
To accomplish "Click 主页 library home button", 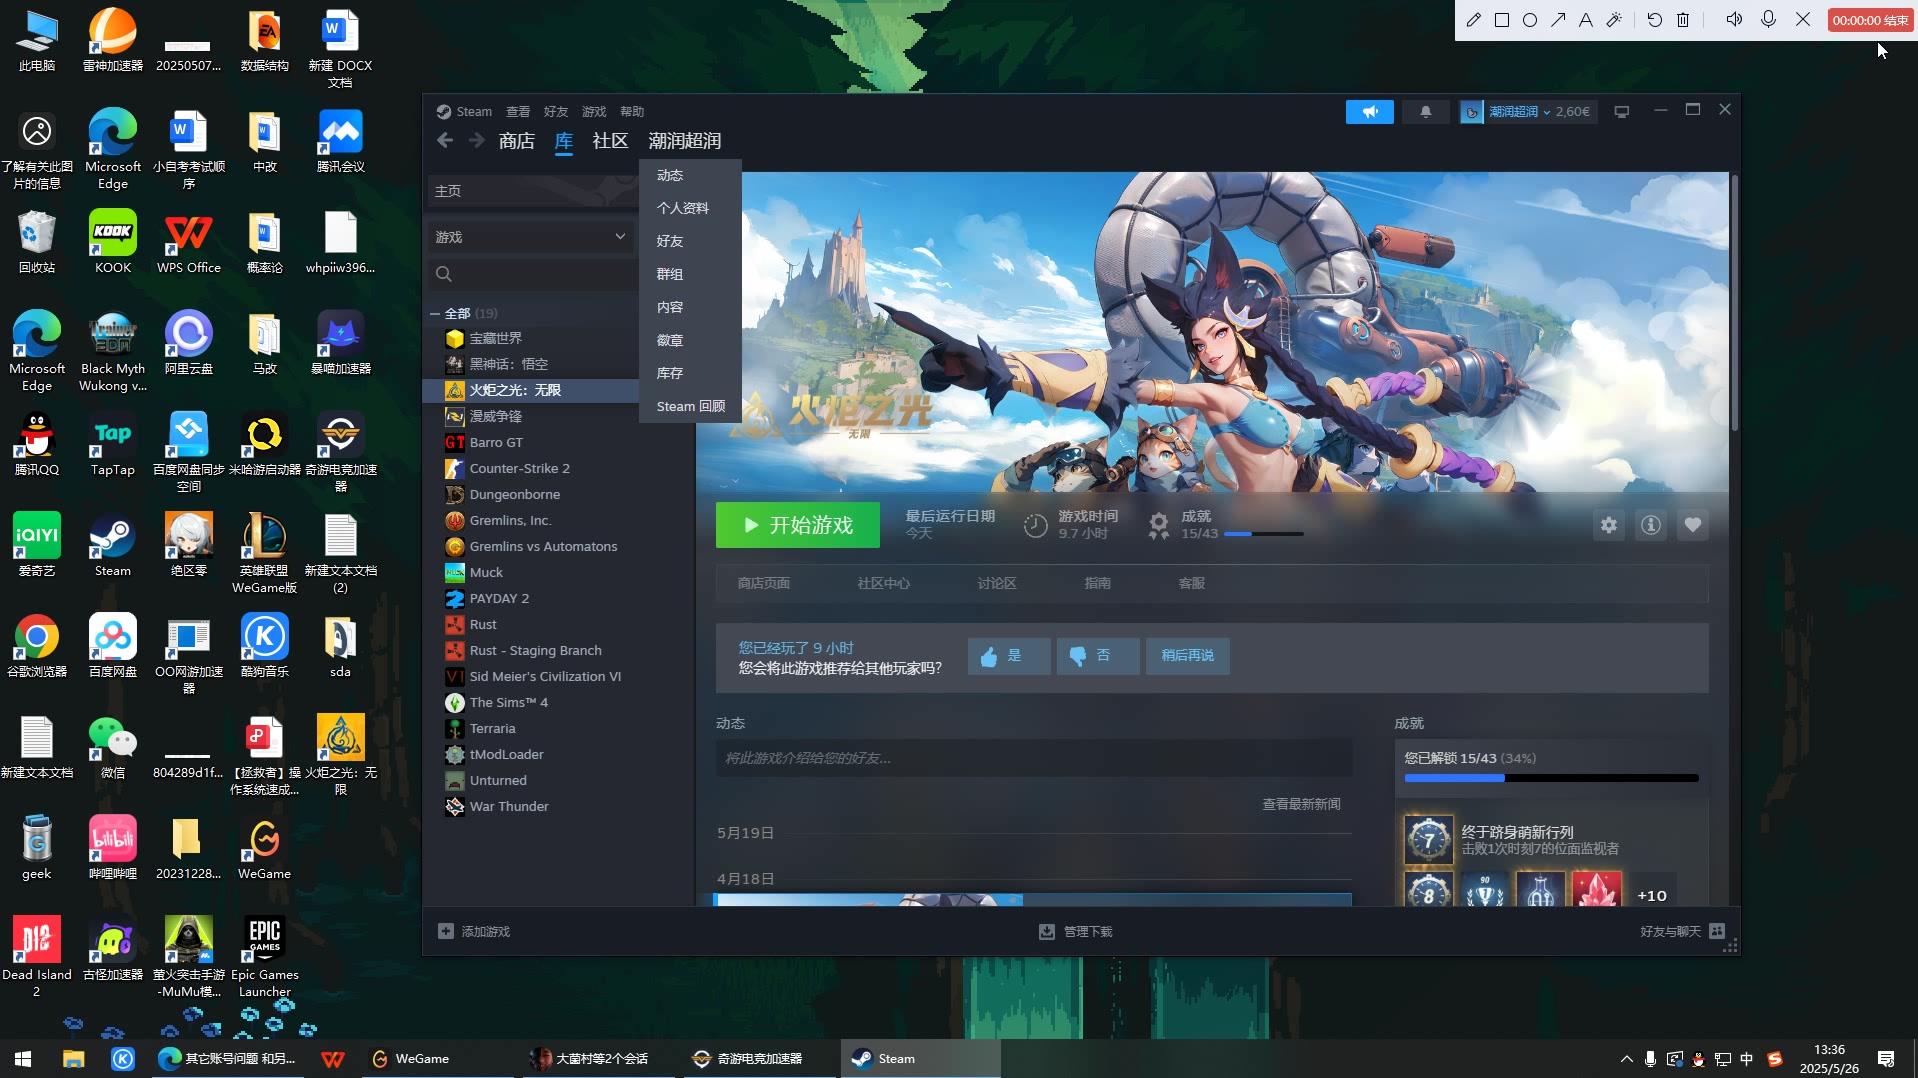I will point(532,191).
